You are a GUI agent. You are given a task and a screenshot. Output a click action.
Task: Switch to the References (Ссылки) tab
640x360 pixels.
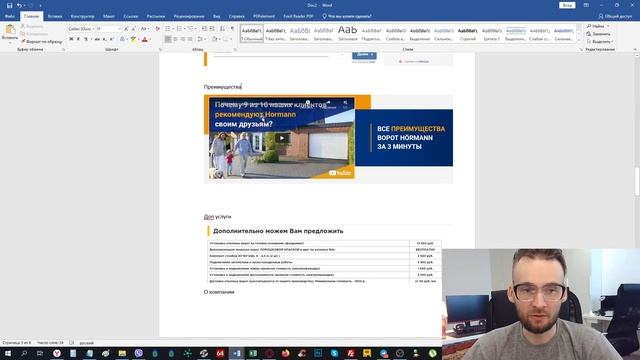pos(131,16)
